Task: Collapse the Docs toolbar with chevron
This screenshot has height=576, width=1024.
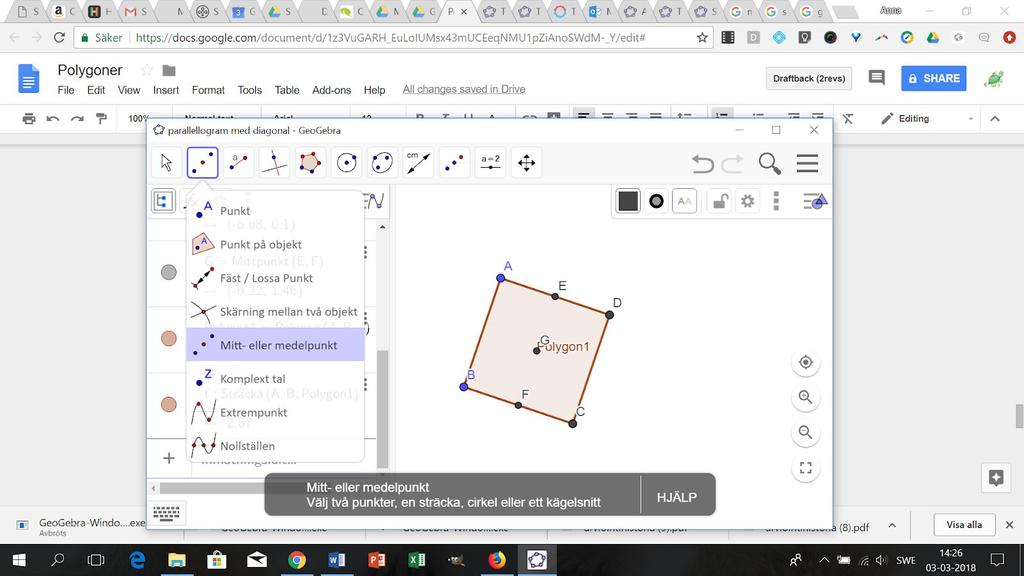Action: coord(995,119)
